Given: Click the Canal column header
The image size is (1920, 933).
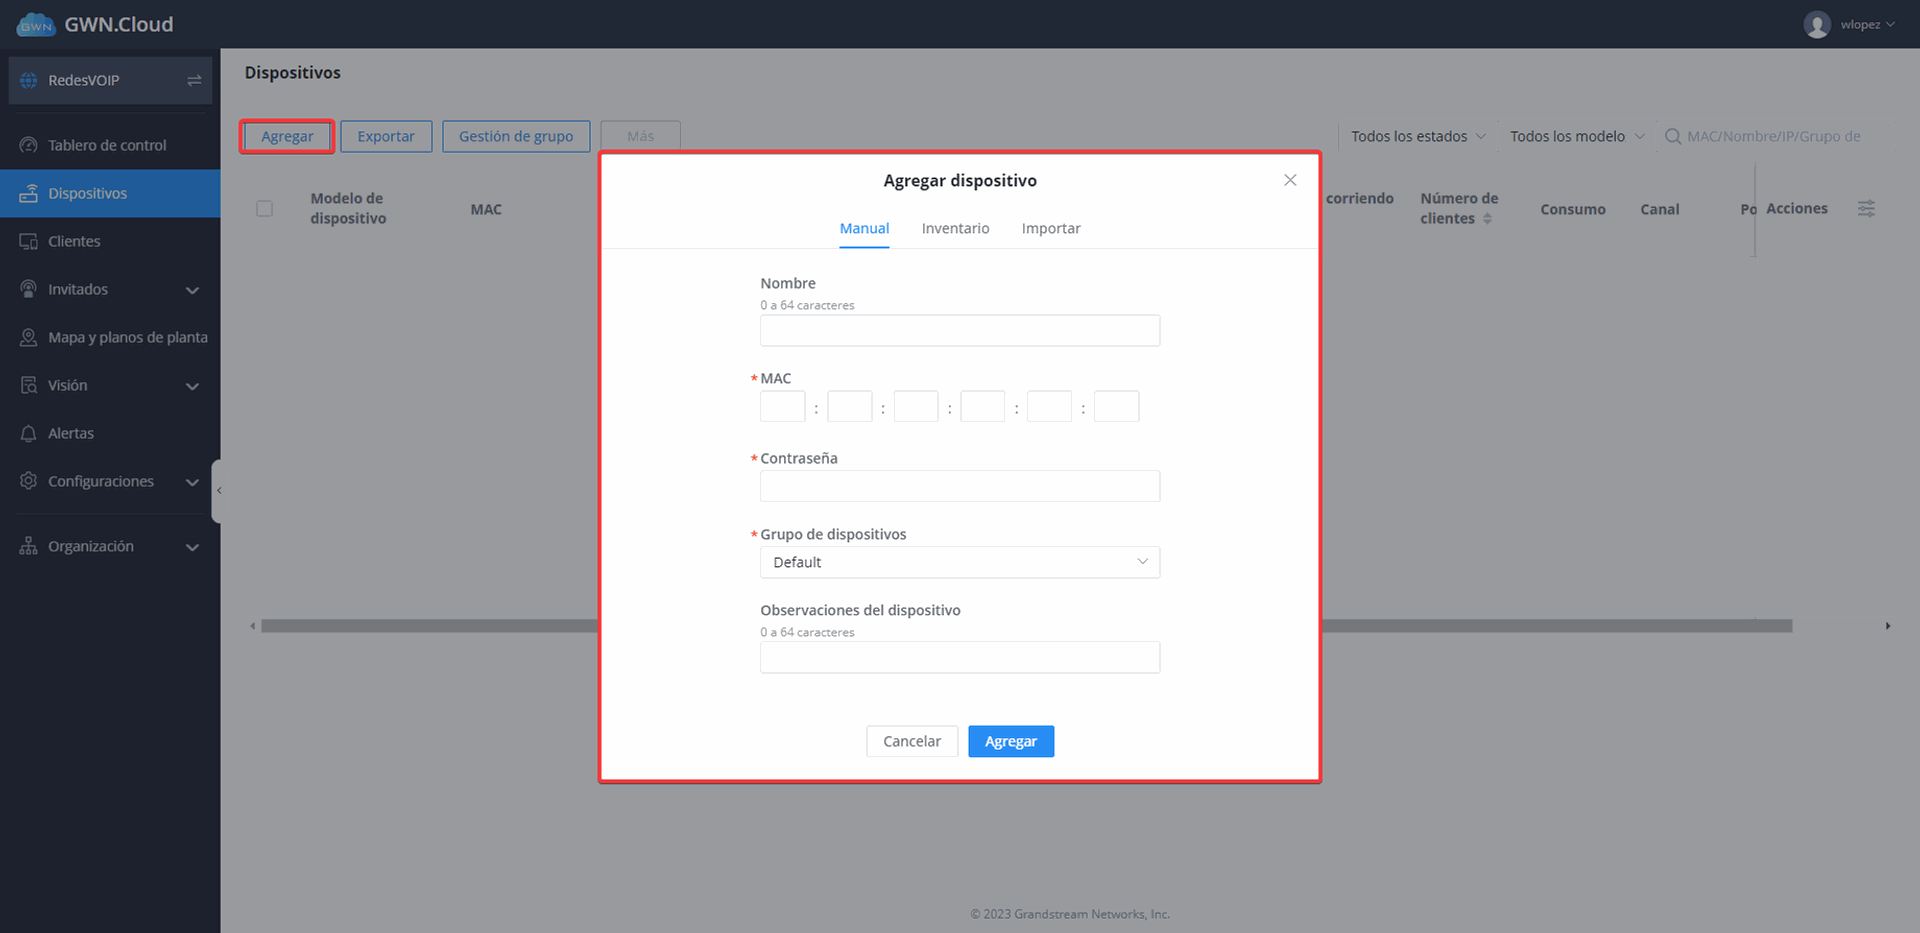Looking at the screenshot, I should pos(1659,209).
